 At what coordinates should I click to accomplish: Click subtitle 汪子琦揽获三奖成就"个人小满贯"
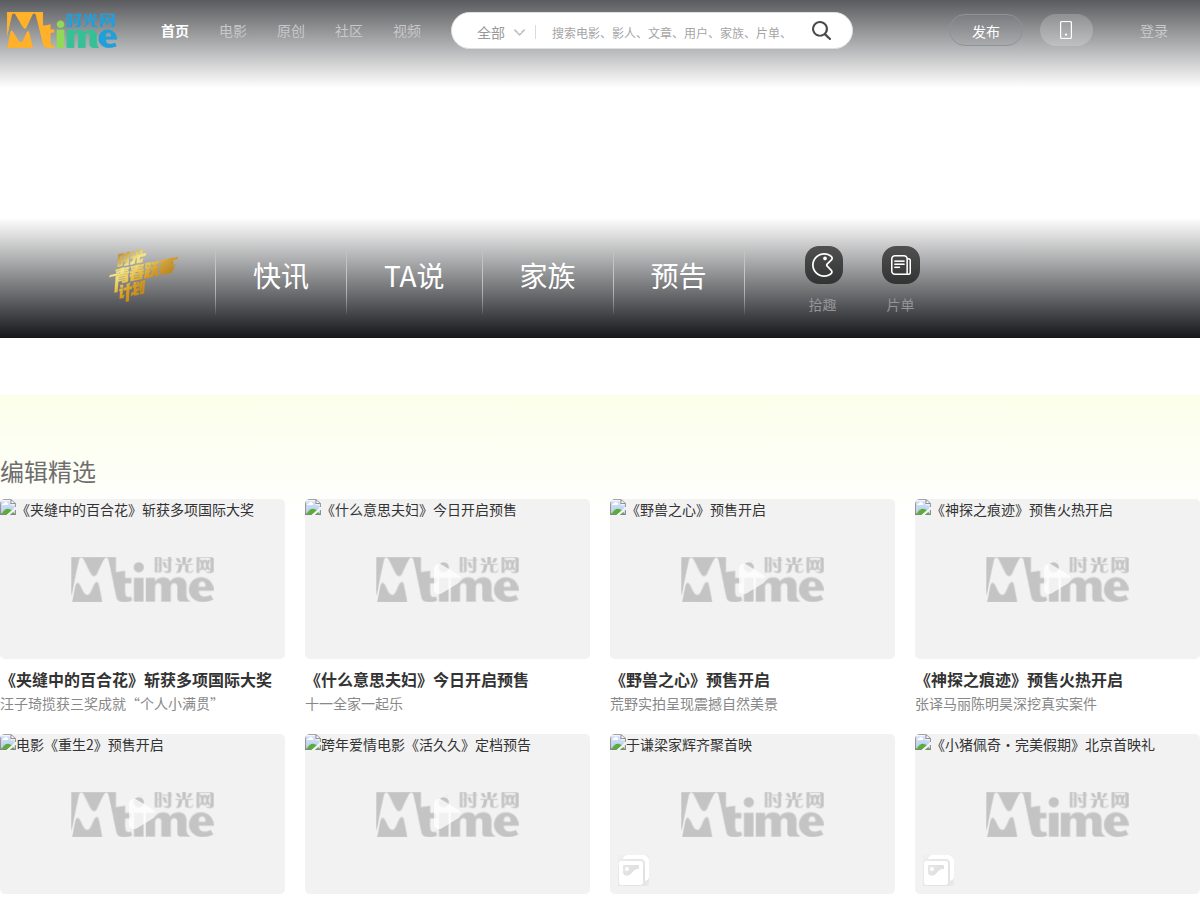coord(109,704)
